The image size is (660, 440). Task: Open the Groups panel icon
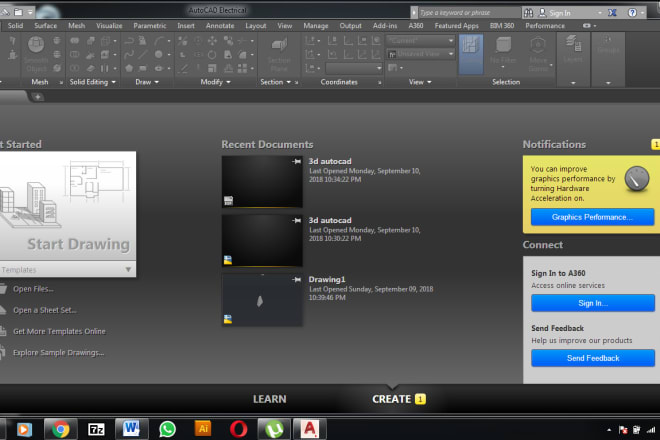tap(608, 40)
